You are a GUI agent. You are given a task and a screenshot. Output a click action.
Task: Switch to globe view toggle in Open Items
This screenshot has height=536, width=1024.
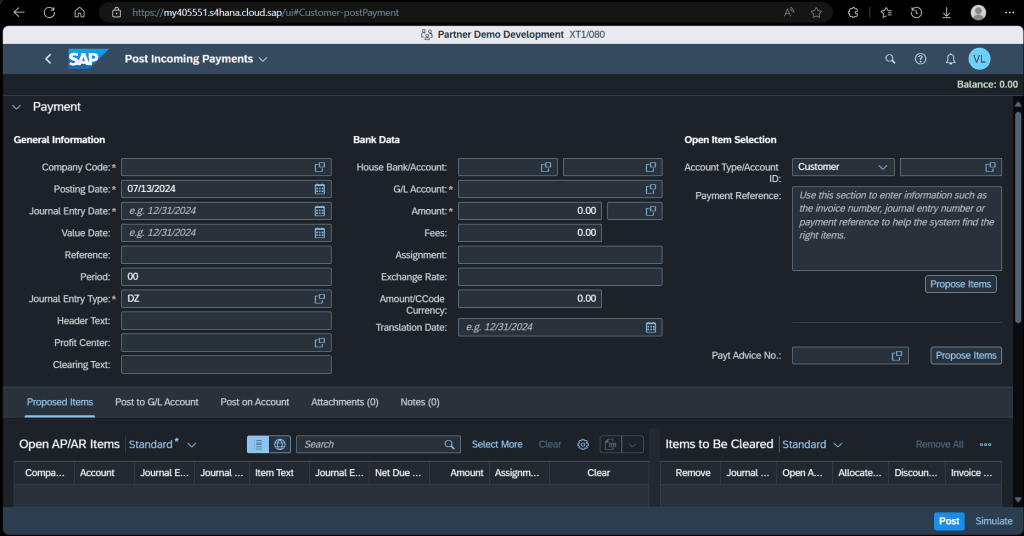[280, 445]
